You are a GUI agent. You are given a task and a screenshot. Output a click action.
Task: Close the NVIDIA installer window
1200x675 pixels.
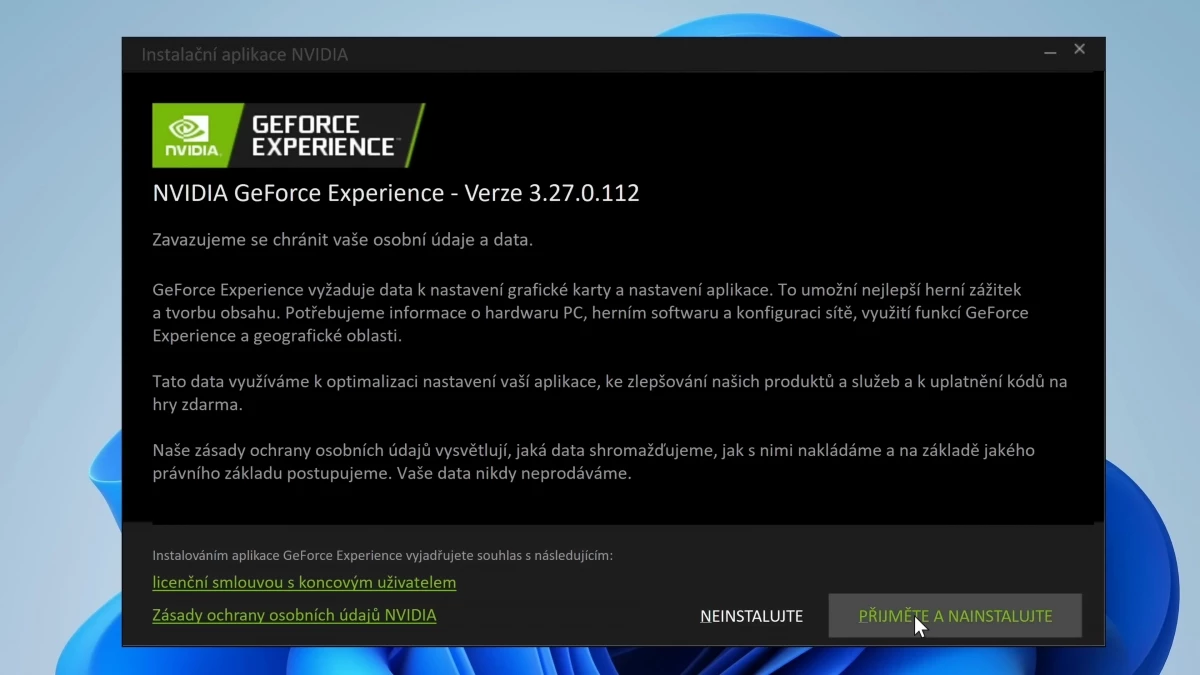[1080, 49]
